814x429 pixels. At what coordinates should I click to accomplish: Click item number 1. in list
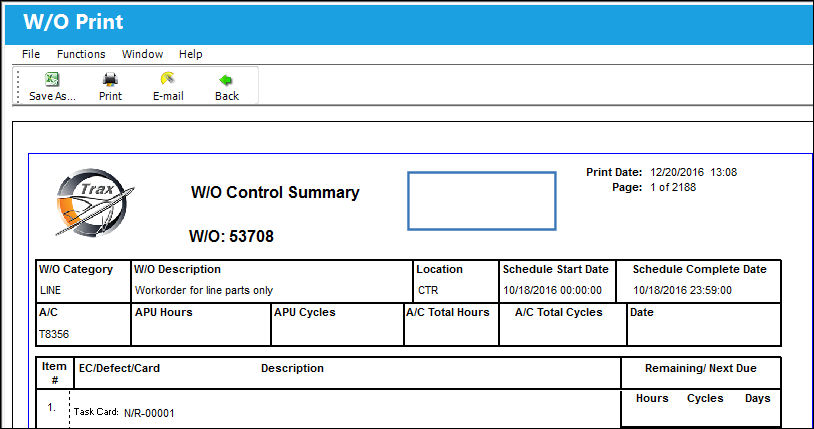[51, 407]
